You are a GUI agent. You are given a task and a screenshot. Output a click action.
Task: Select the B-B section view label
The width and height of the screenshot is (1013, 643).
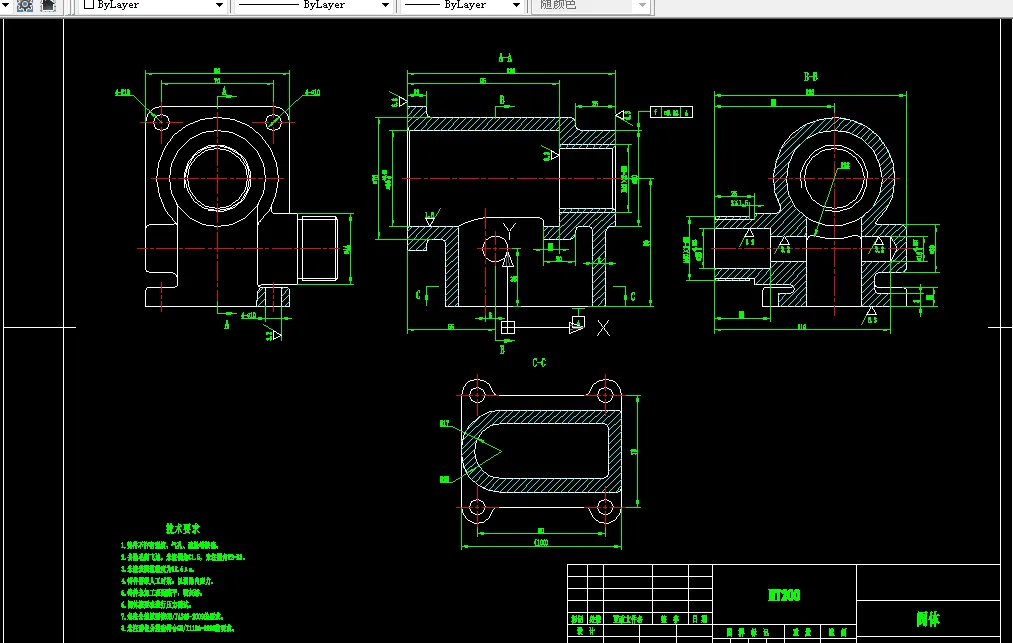pyautogui.click(x=810, y=77)
